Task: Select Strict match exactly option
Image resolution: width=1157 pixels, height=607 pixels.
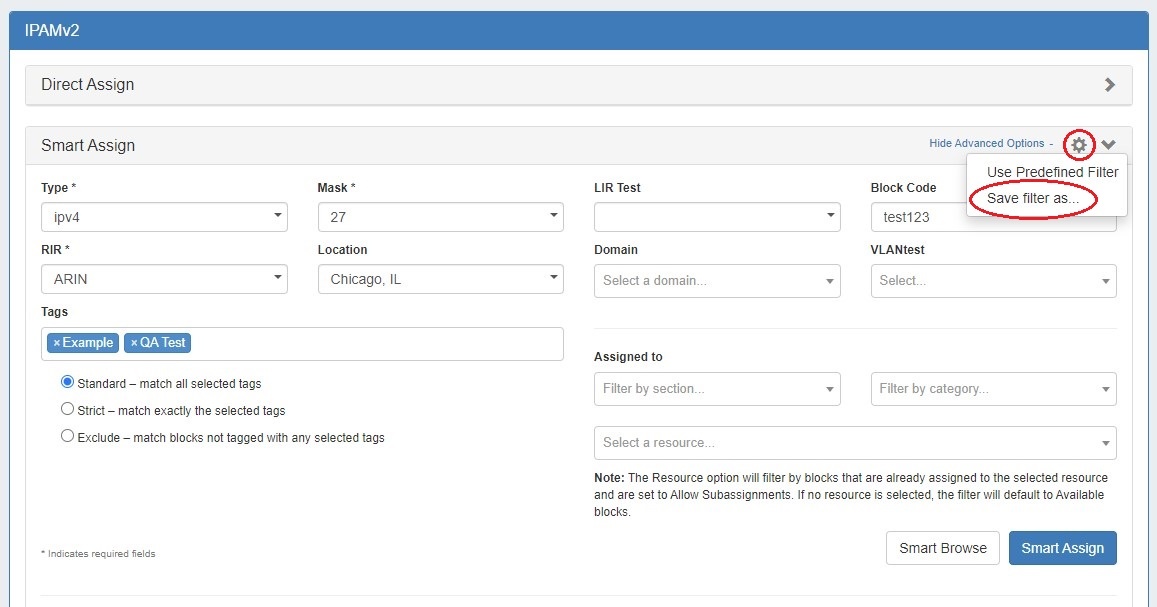Action: [68, 409]
